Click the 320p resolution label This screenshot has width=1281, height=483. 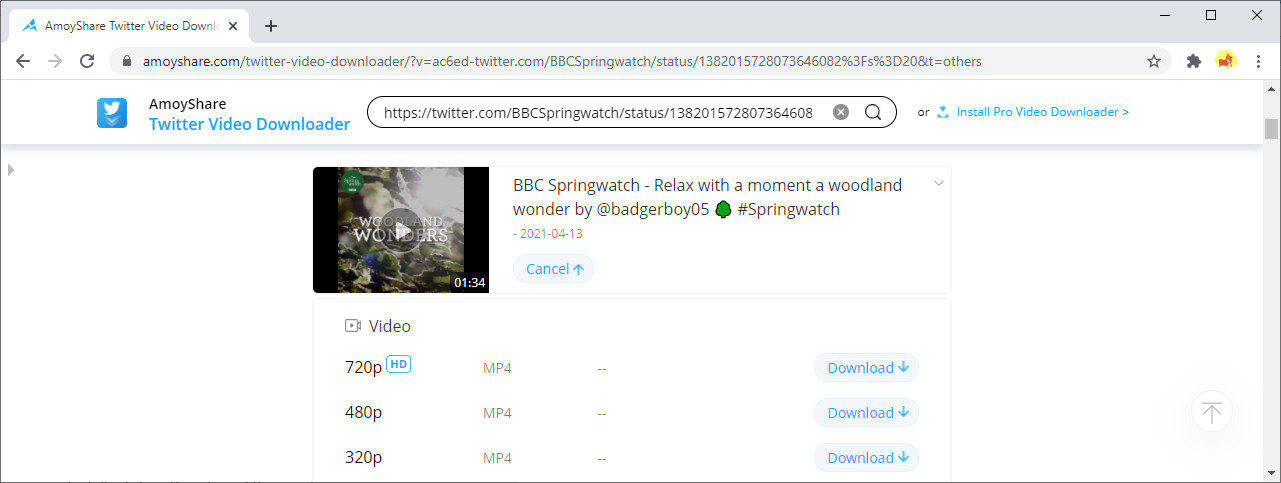(x=364, y=458)
